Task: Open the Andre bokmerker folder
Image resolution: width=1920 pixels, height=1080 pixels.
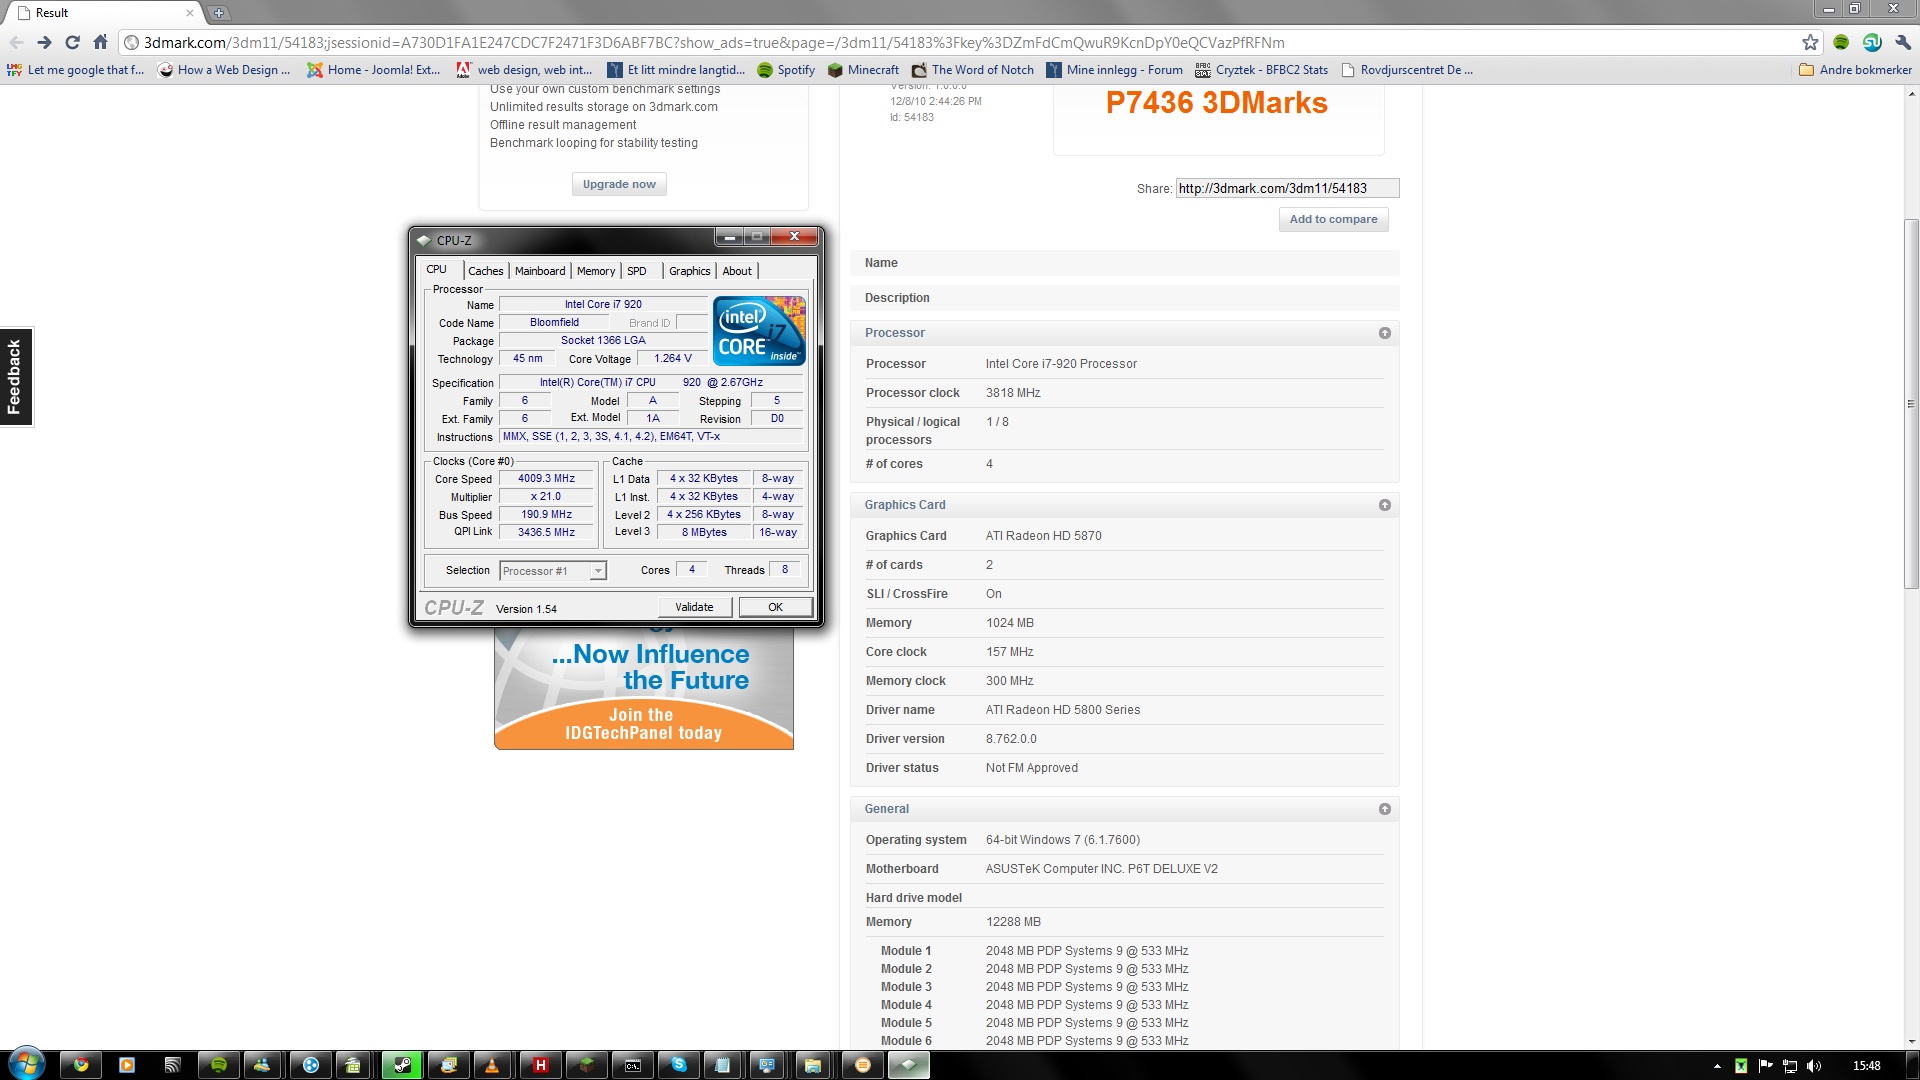Action: (1855, 70)
